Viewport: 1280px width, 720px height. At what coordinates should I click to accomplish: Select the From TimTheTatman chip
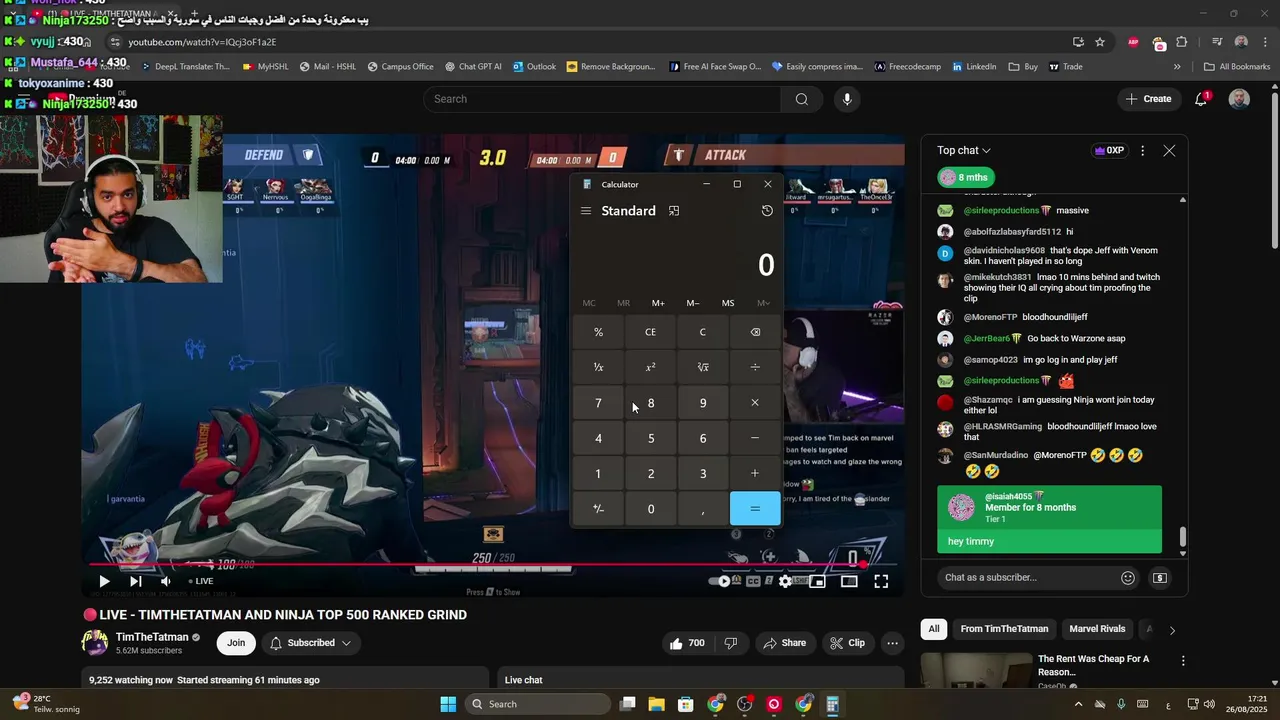point(1004,629)
